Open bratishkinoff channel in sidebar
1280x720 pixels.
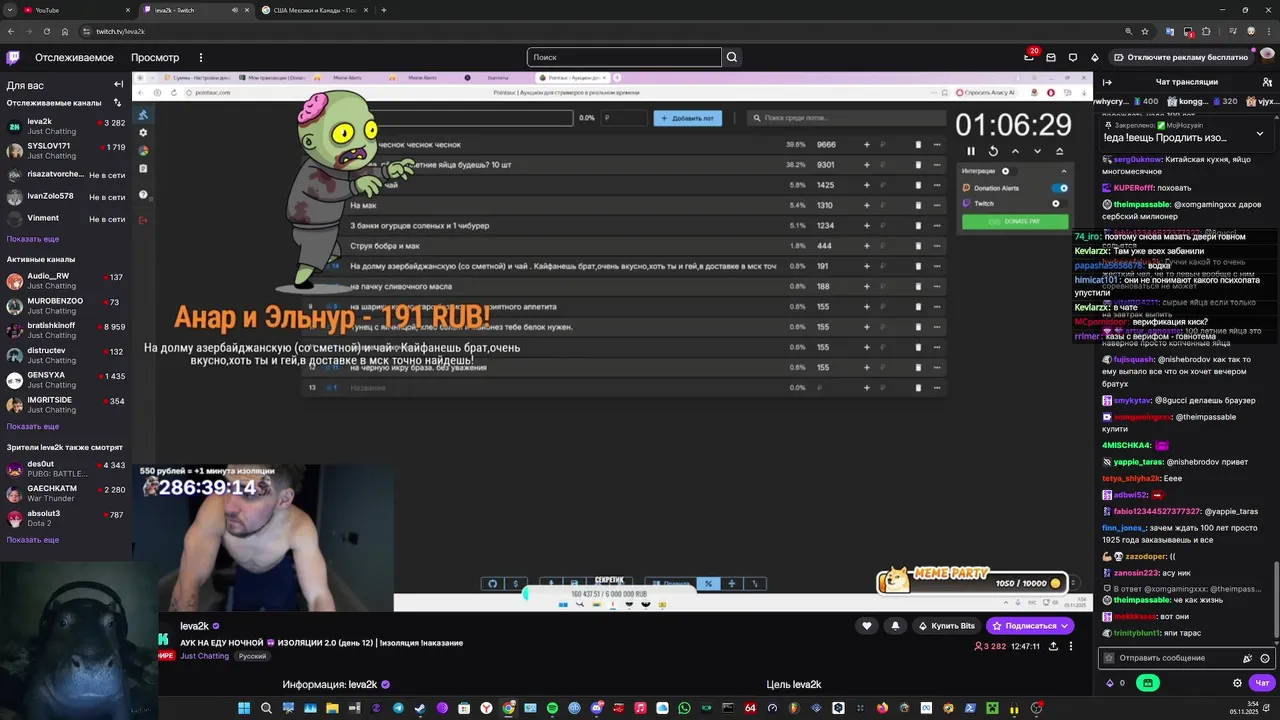(x=66, y=330)
